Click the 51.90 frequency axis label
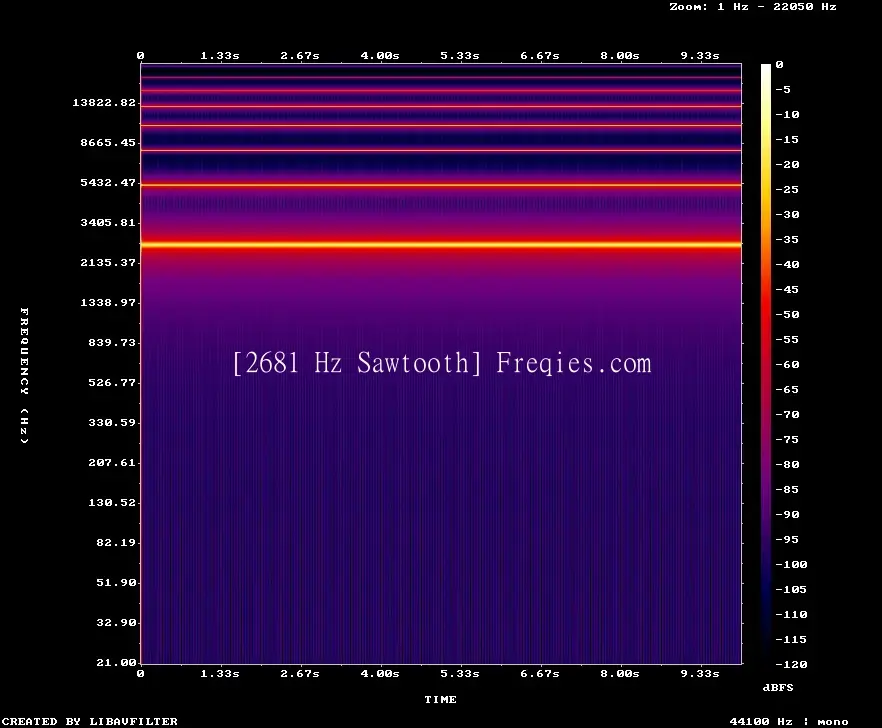This screenshot has height=728, width=882. point(116,582)
